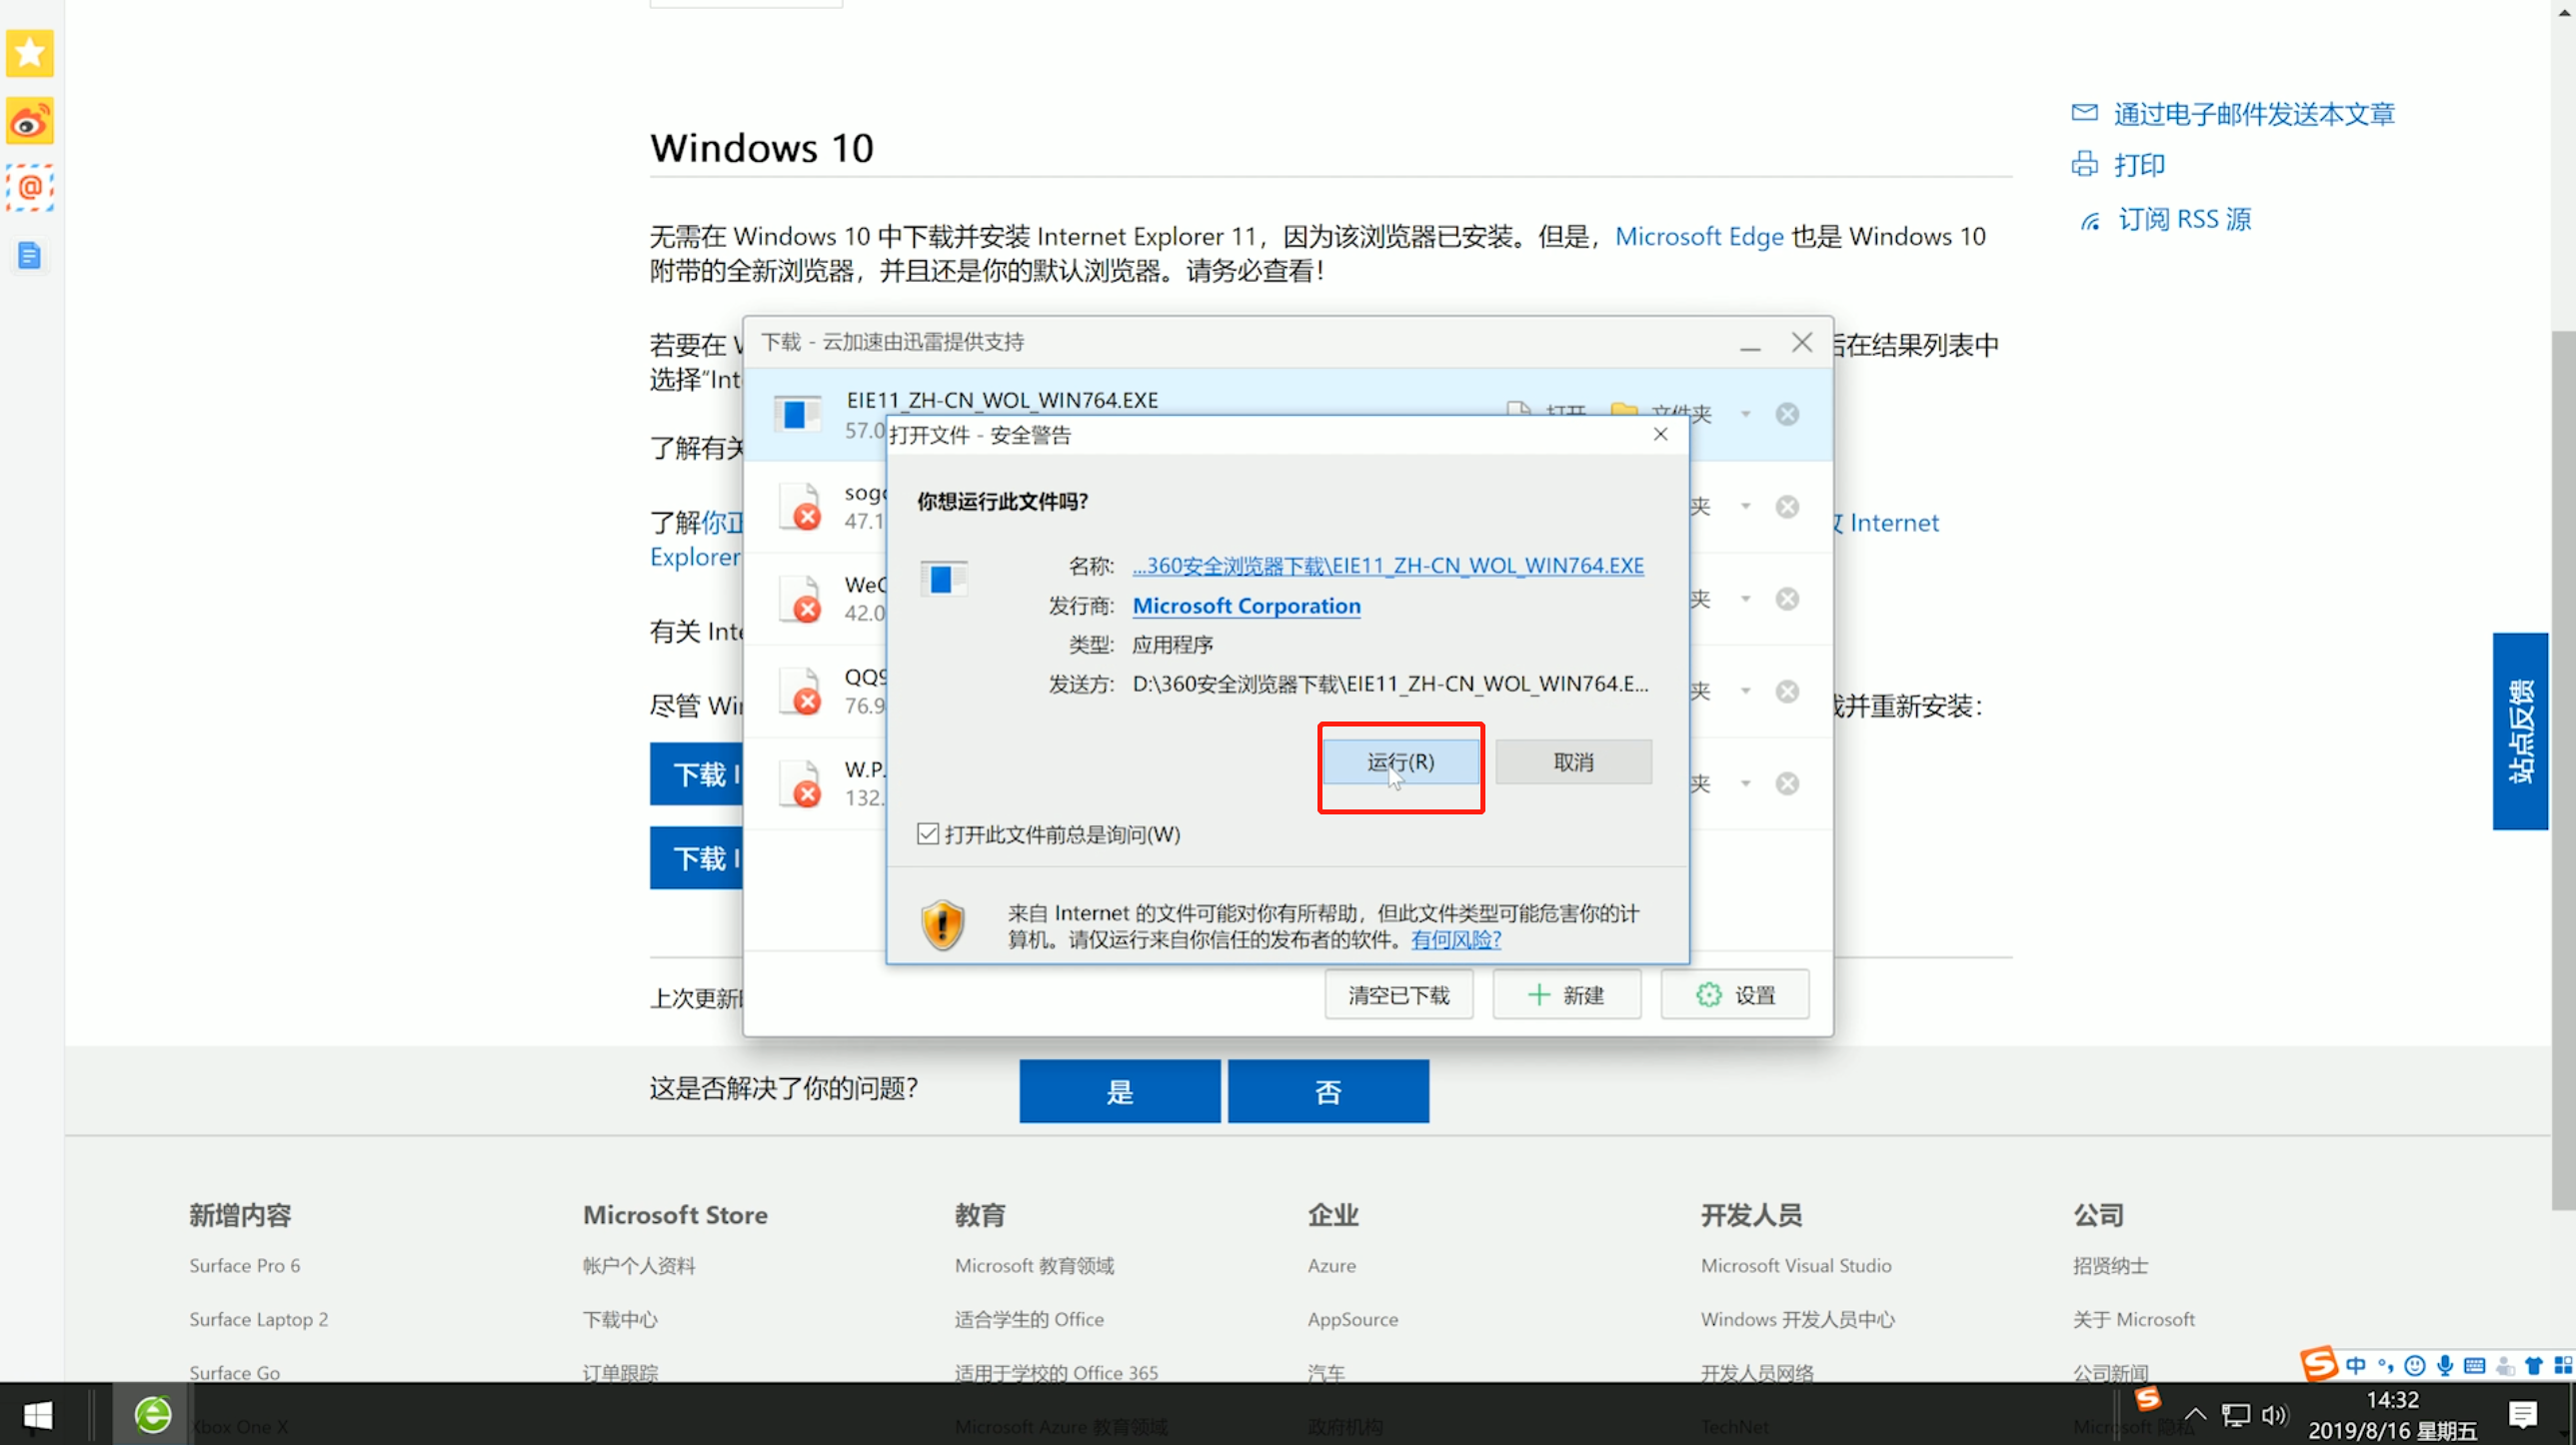Expand dropdown arrow on the W.P. download row

(1745, 782)
